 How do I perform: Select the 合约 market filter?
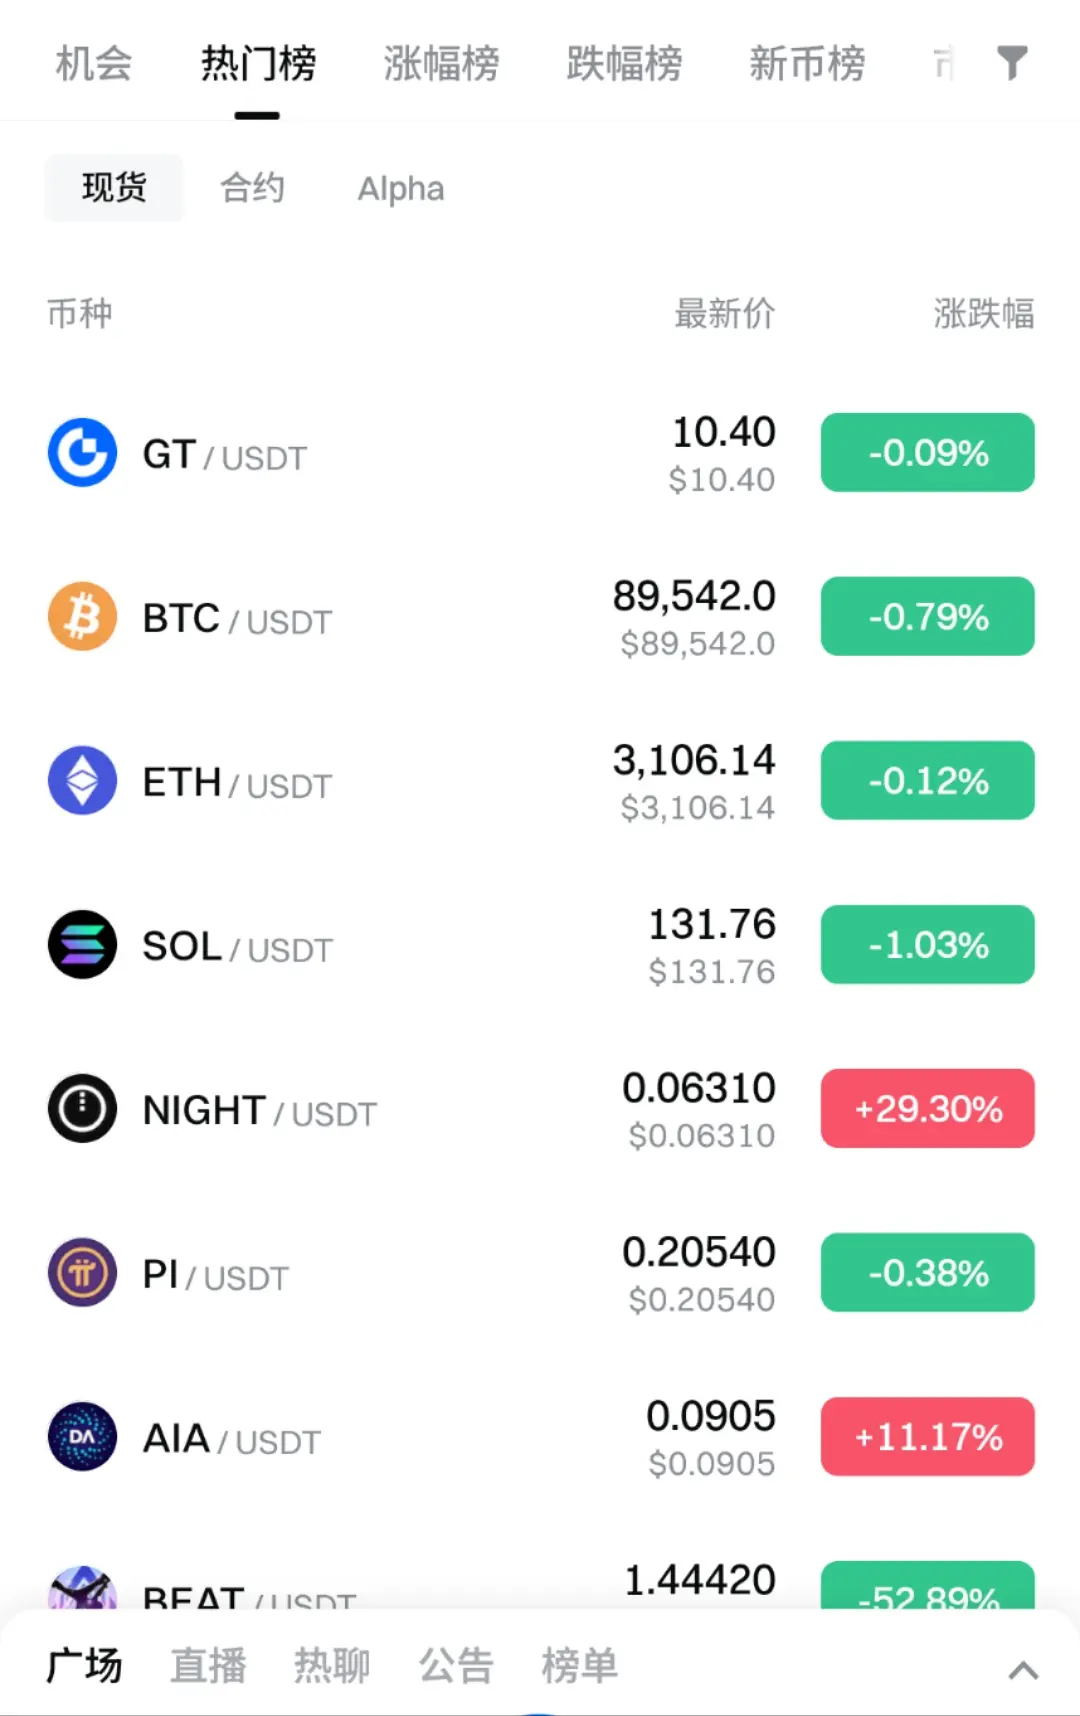pyautogui.click(x=252, y=188)
